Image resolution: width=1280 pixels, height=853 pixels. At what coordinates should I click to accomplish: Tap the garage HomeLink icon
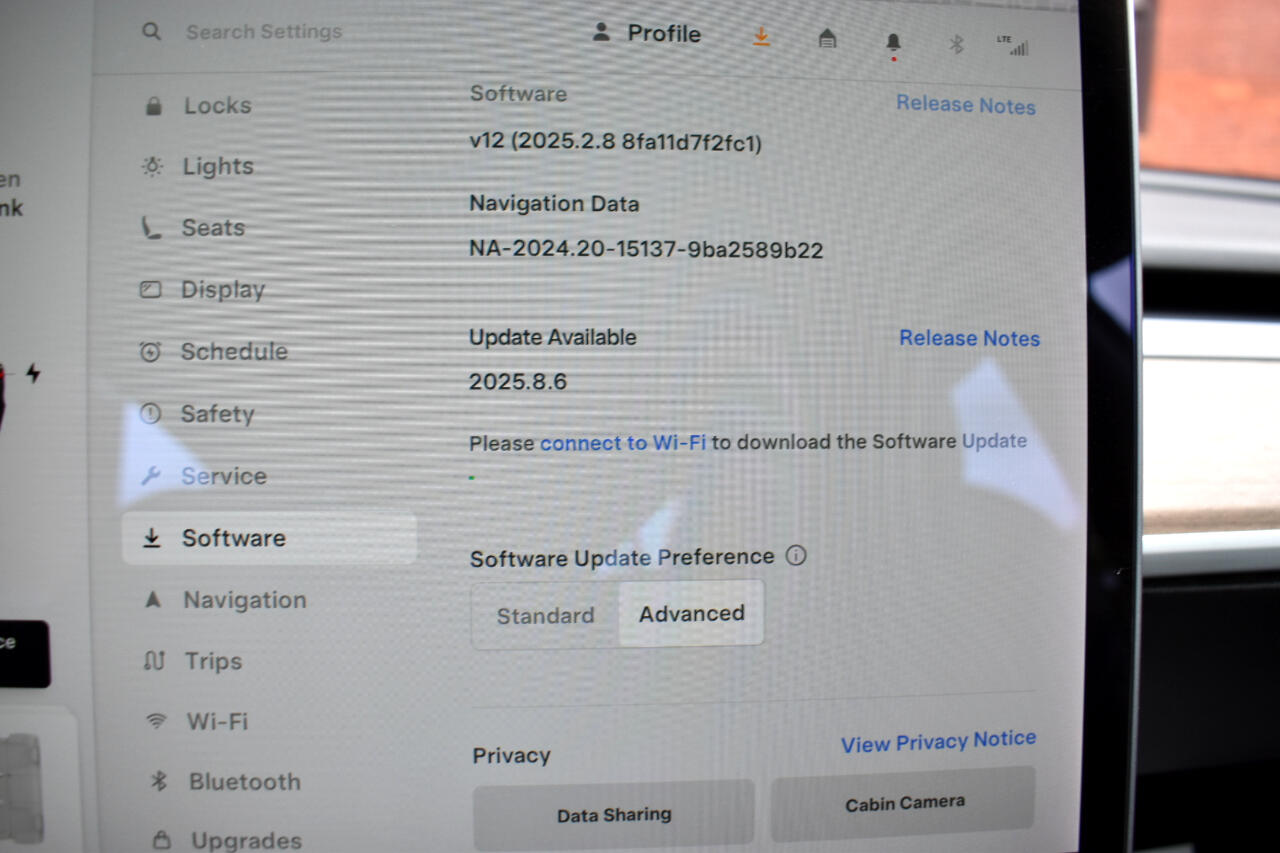click(x=827, y=39)
